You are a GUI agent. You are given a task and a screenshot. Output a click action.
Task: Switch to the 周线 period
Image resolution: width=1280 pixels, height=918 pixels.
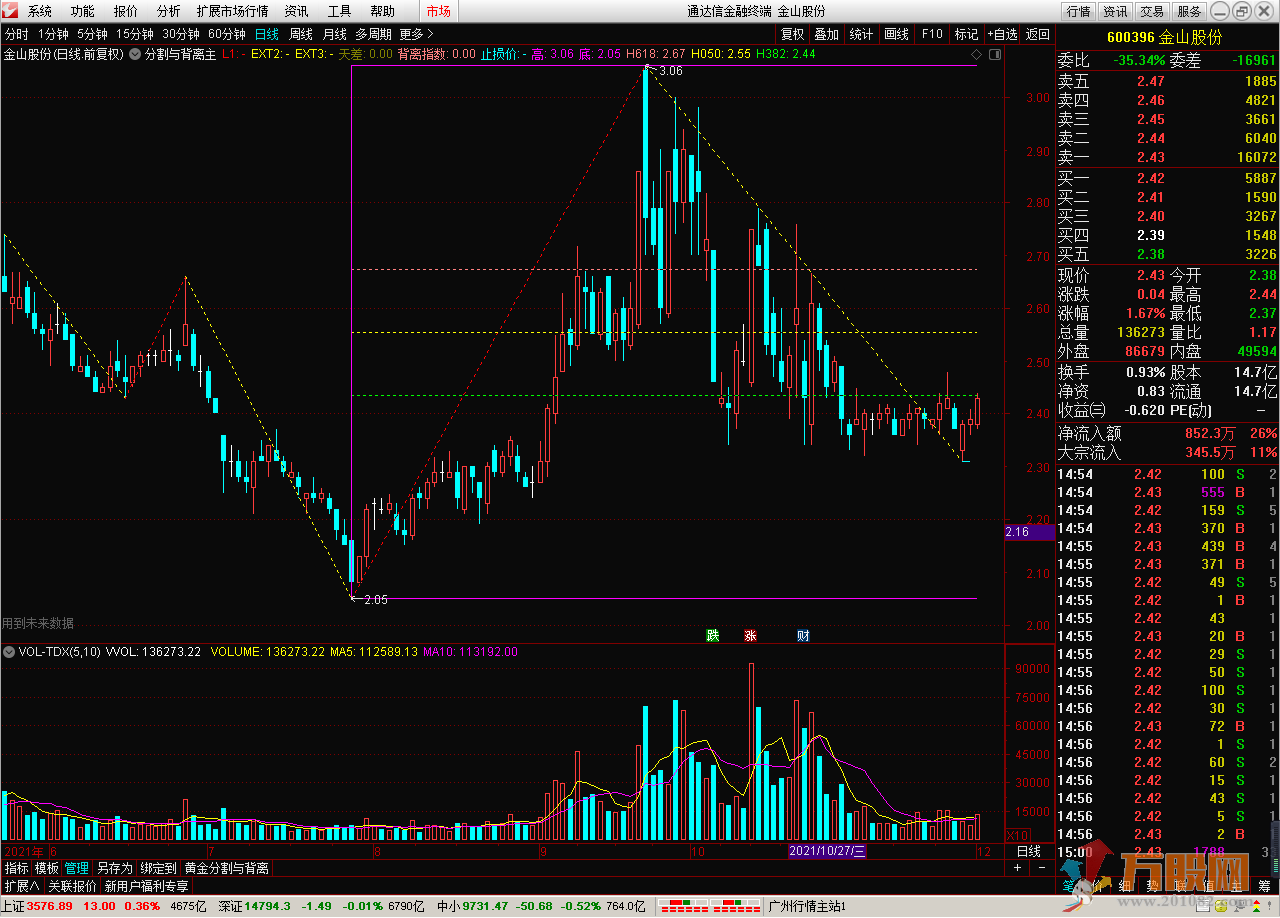pyautogui.click(x=301, y=34)
